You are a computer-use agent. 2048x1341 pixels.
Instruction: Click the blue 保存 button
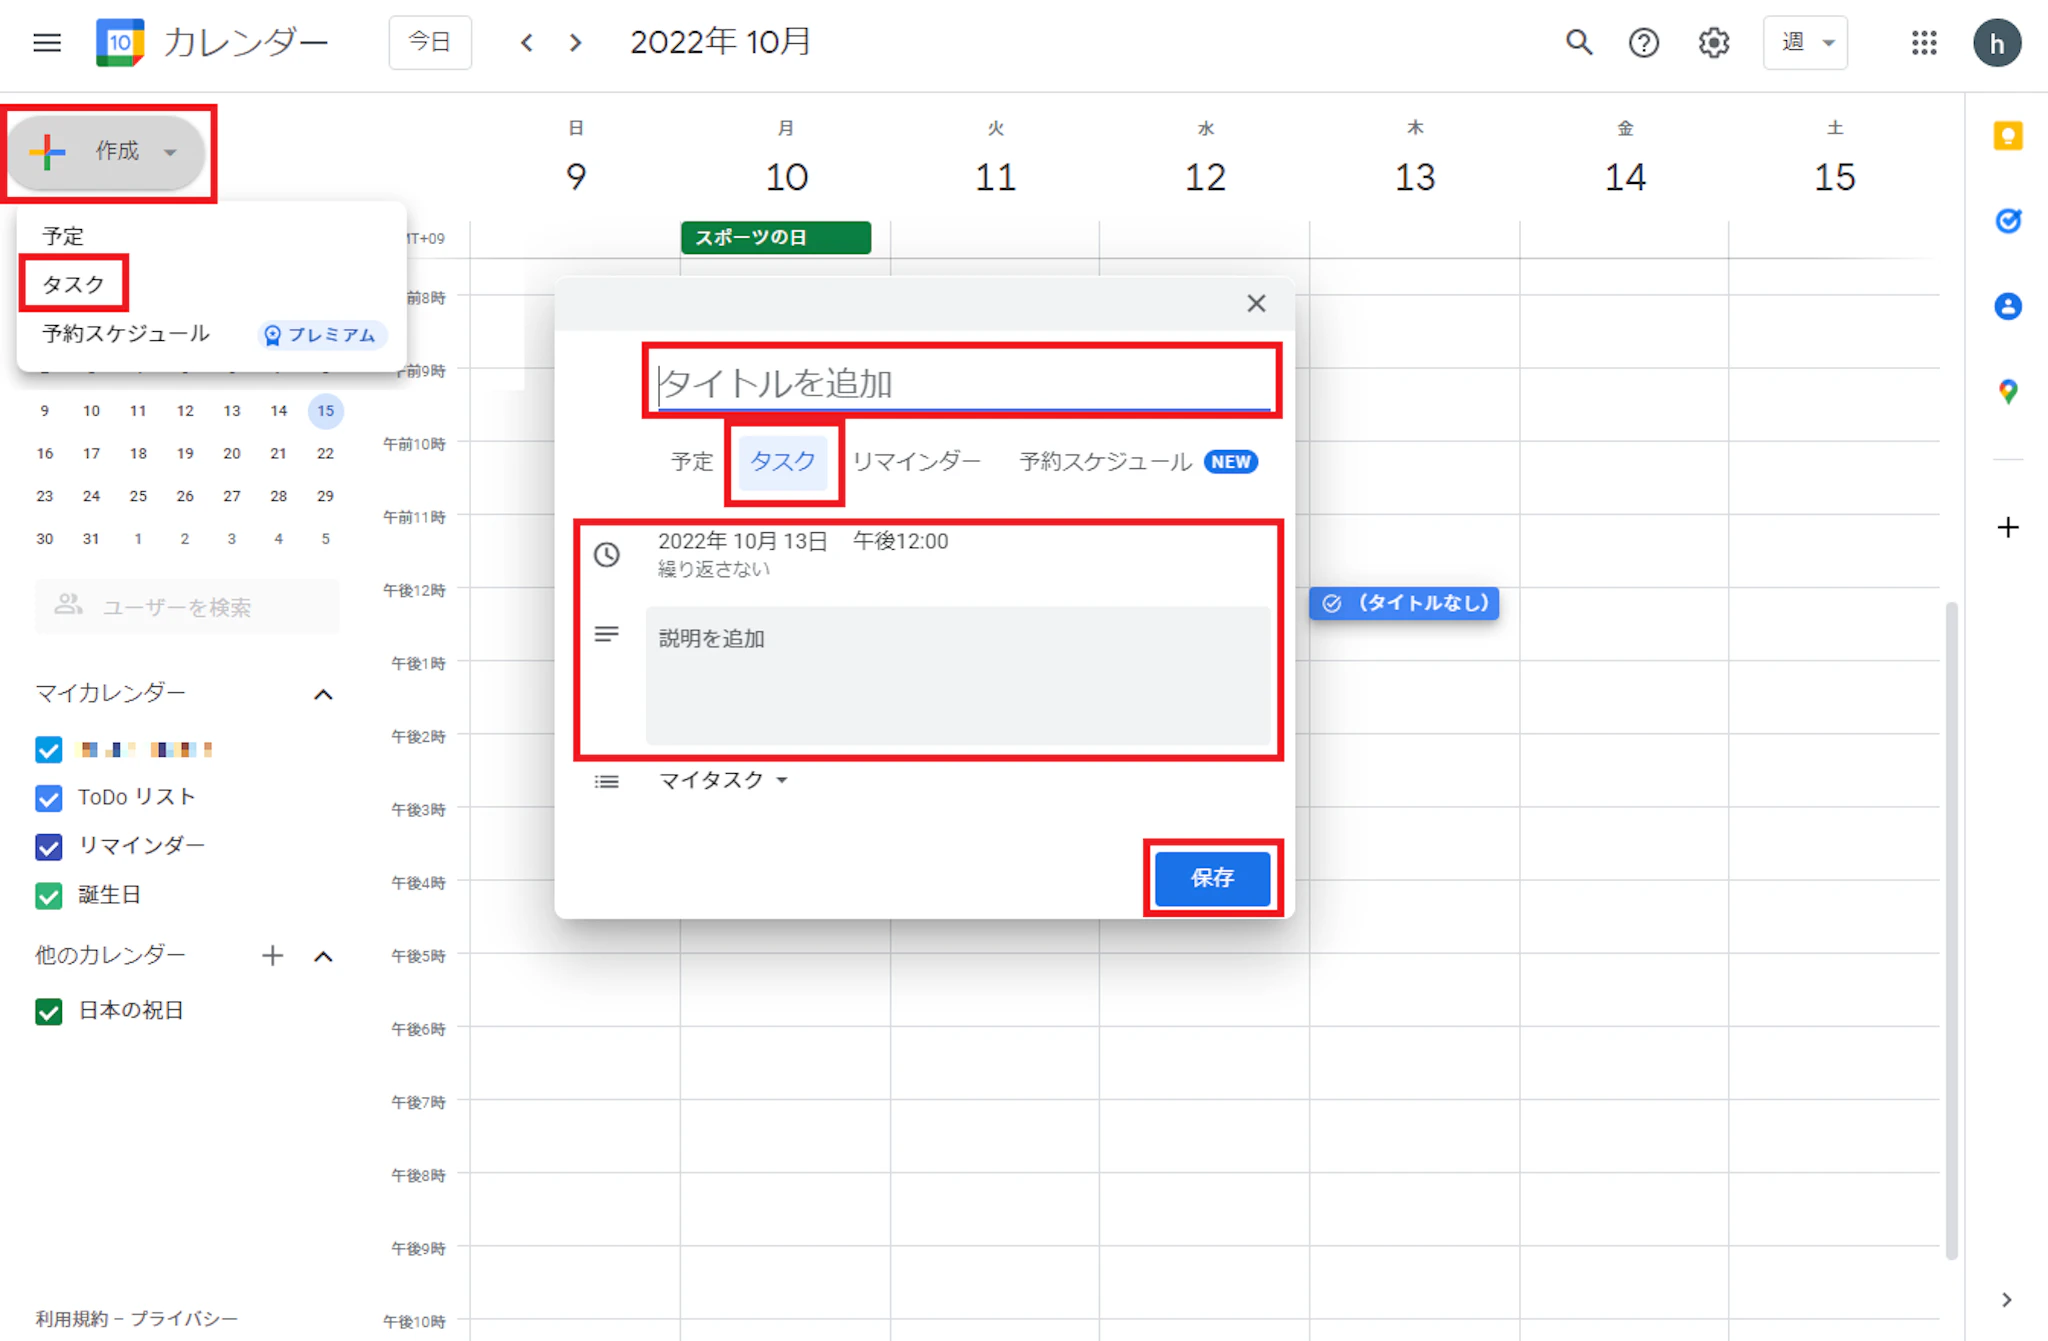pyautogui.click(x=1212, y=878)
